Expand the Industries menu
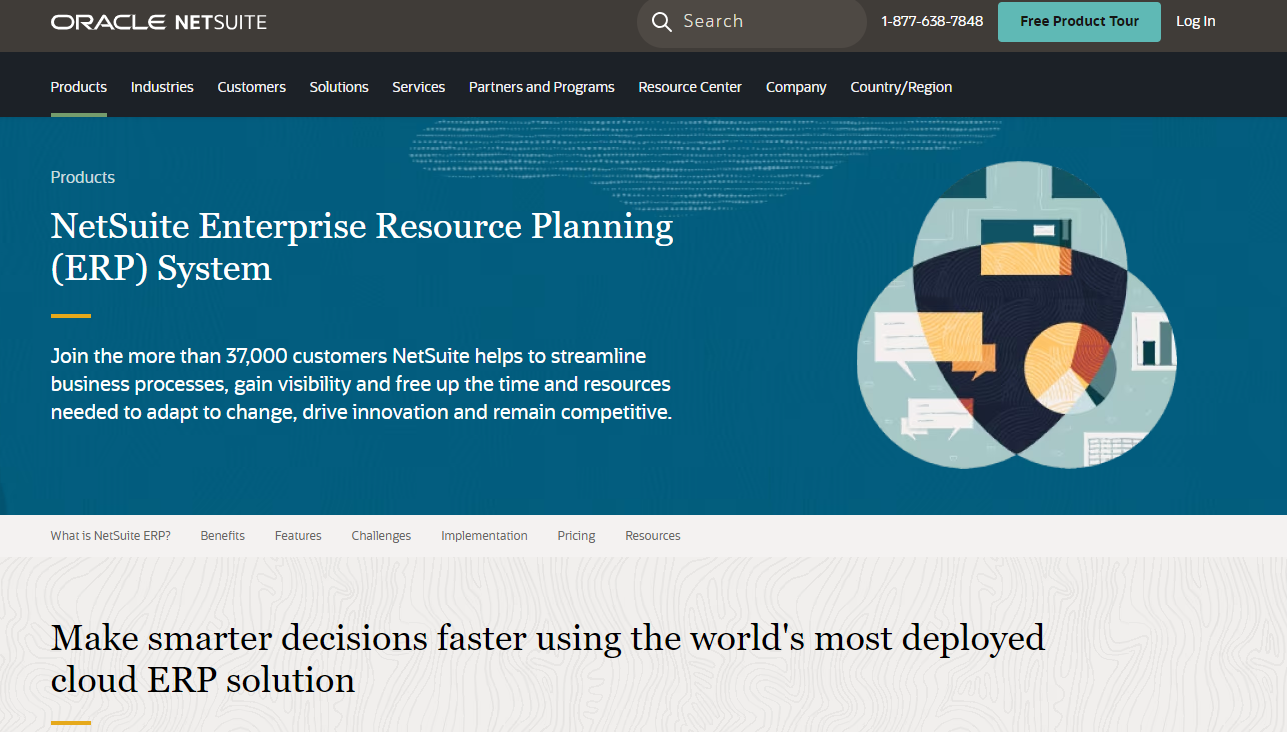Viewport: 1287px width, 732px height. click(162, 87)
